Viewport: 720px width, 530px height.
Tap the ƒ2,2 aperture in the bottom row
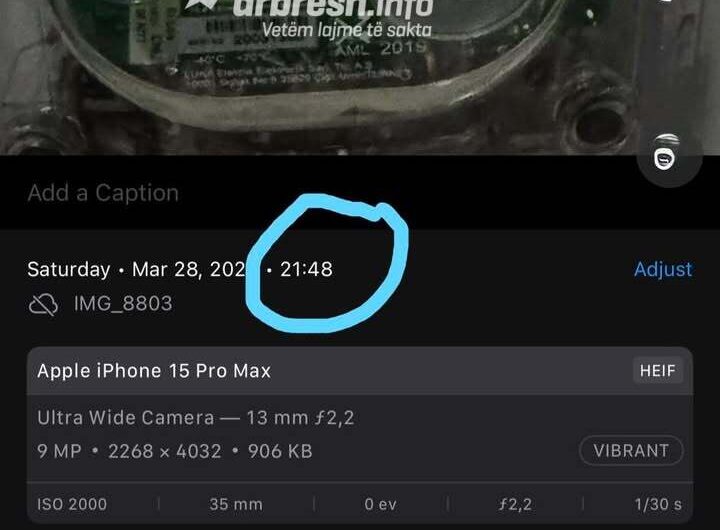point(515,504)
